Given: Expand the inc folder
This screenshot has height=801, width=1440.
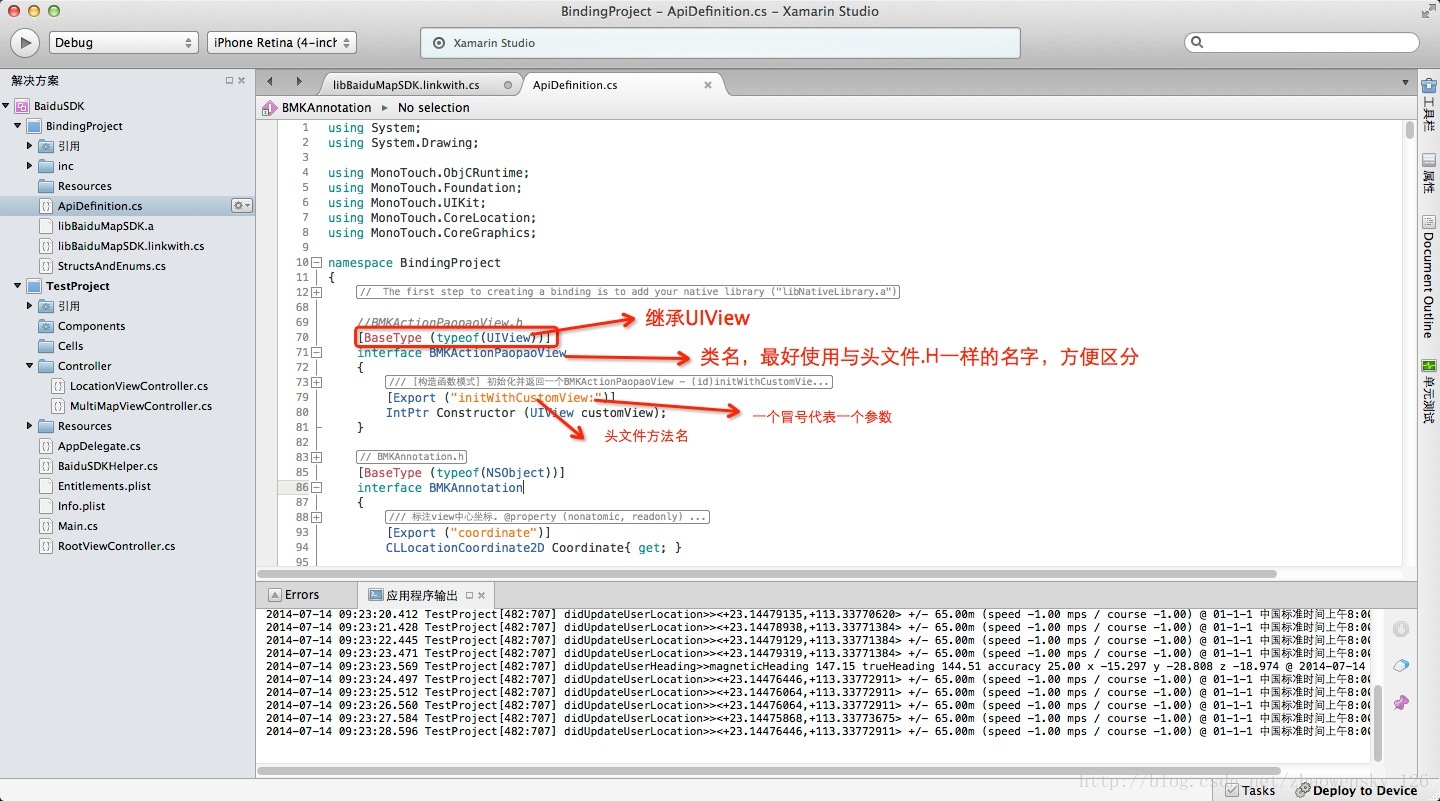Looking at the screenshot, I should point(30,166).
